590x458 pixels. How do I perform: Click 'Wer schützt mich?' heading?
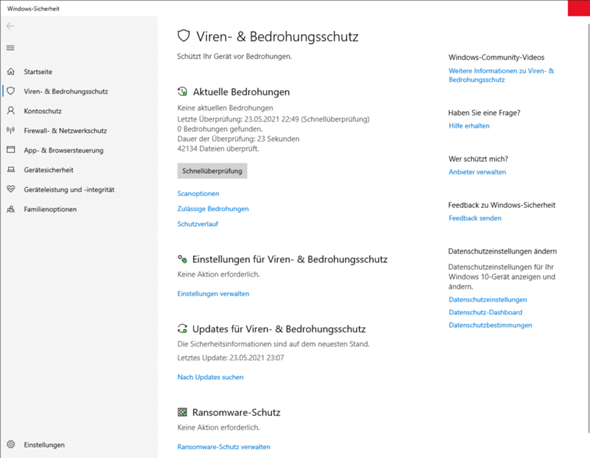(478, 159)
